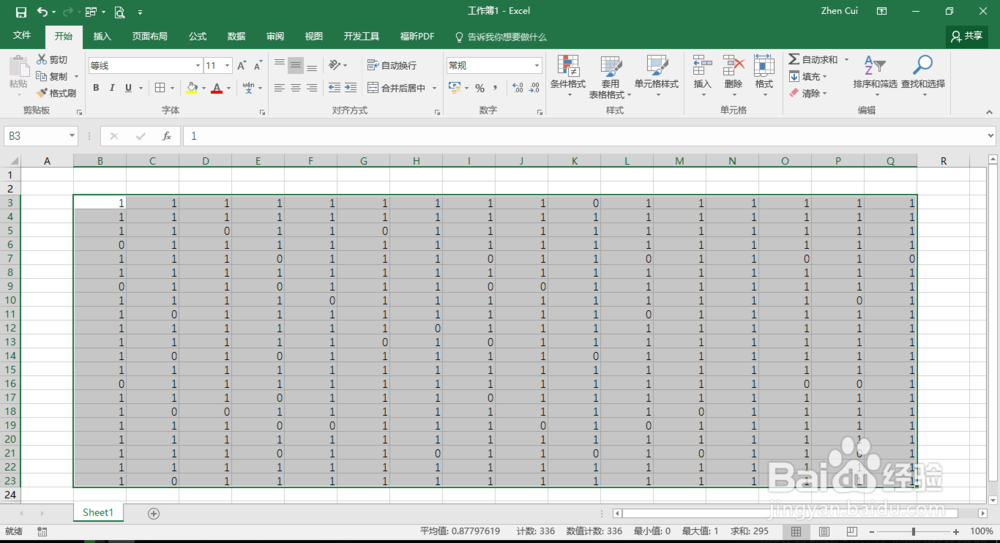Open print preview from quick access toolbar
1000x543 pixels.
pyautogui.click(x=119, y=11)
